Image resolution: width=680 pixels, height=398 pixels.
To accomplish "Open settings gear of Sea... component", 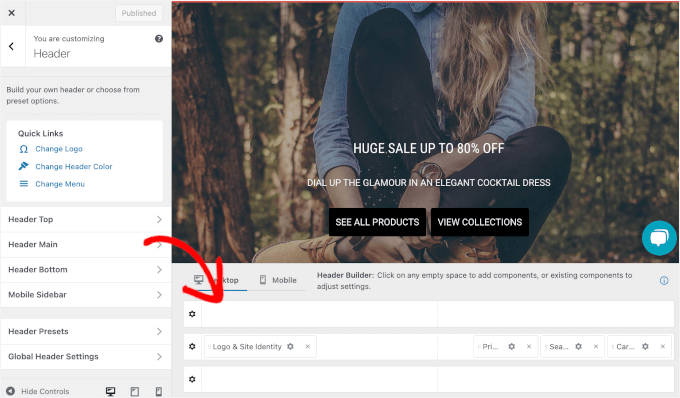I will (579, 346).
